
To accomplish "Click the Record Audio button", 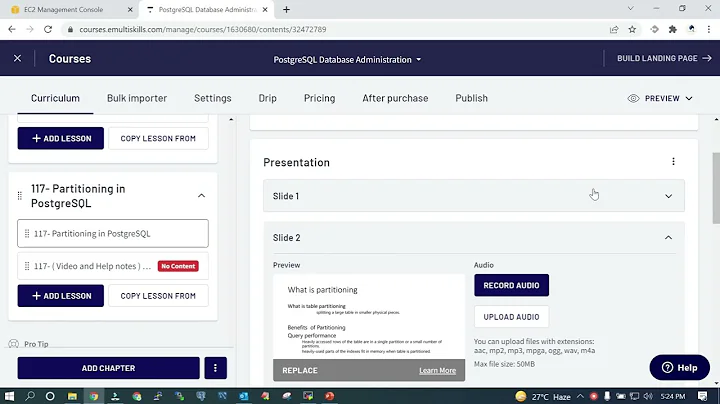I will point(511,286).
